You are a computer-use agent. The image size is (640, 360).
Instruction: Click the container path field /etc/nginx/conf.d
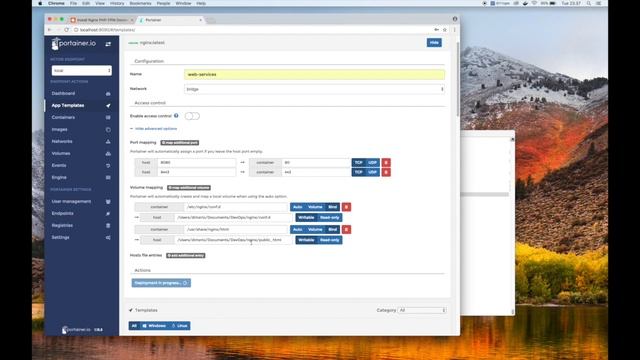(x=236, y=207)
